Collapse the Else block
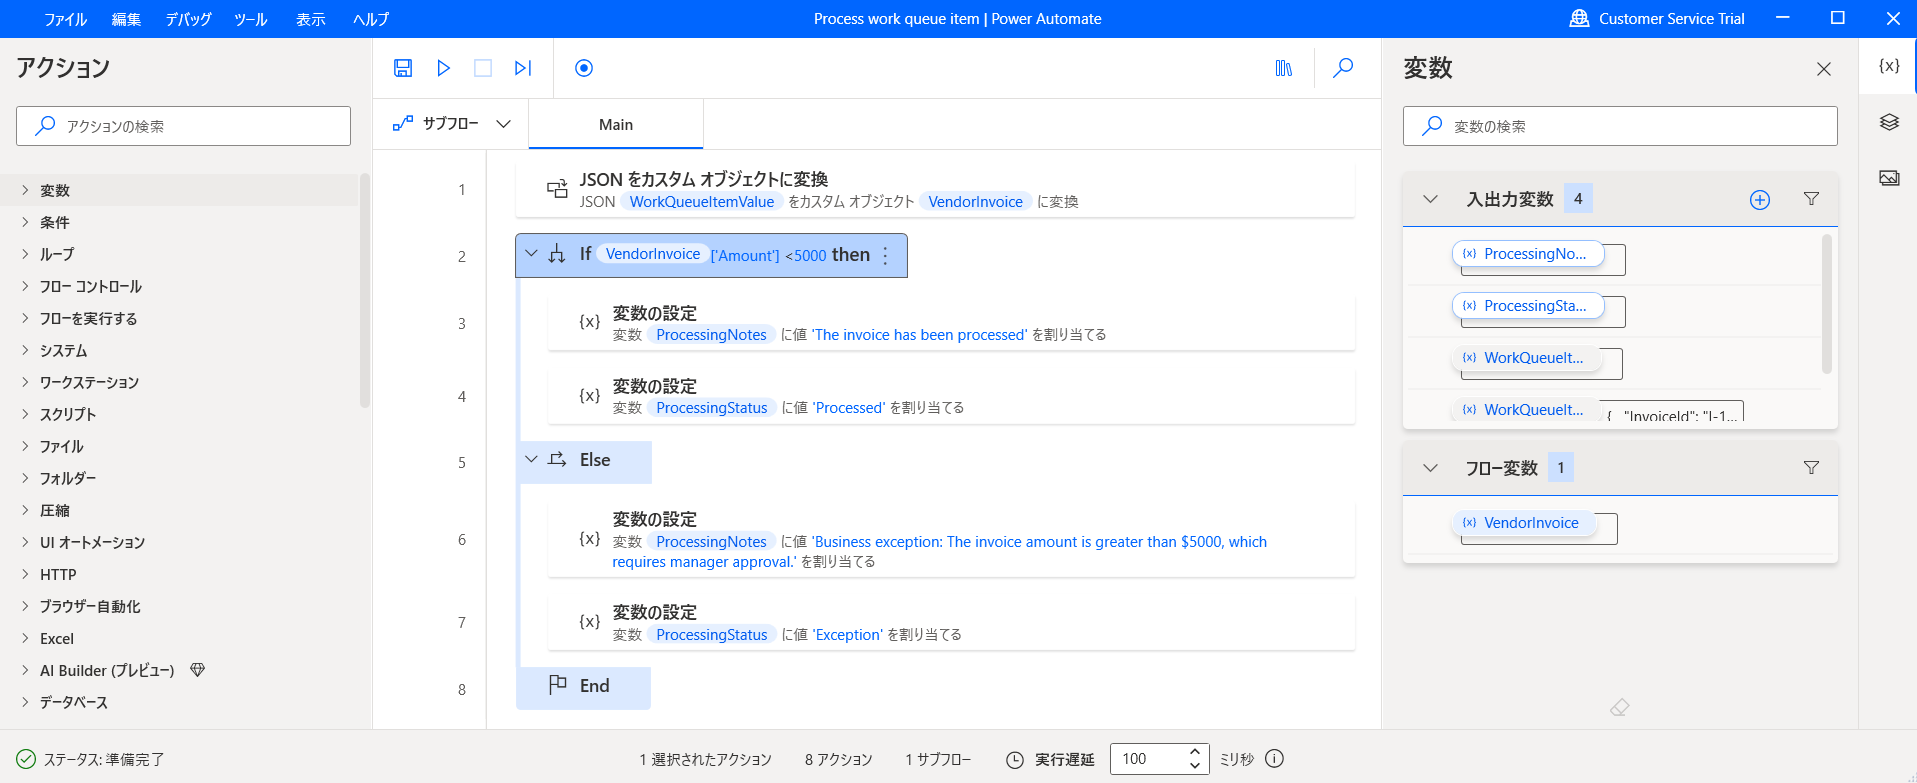1917x783 pixels. pyautogui.click(x=531, y=460)
